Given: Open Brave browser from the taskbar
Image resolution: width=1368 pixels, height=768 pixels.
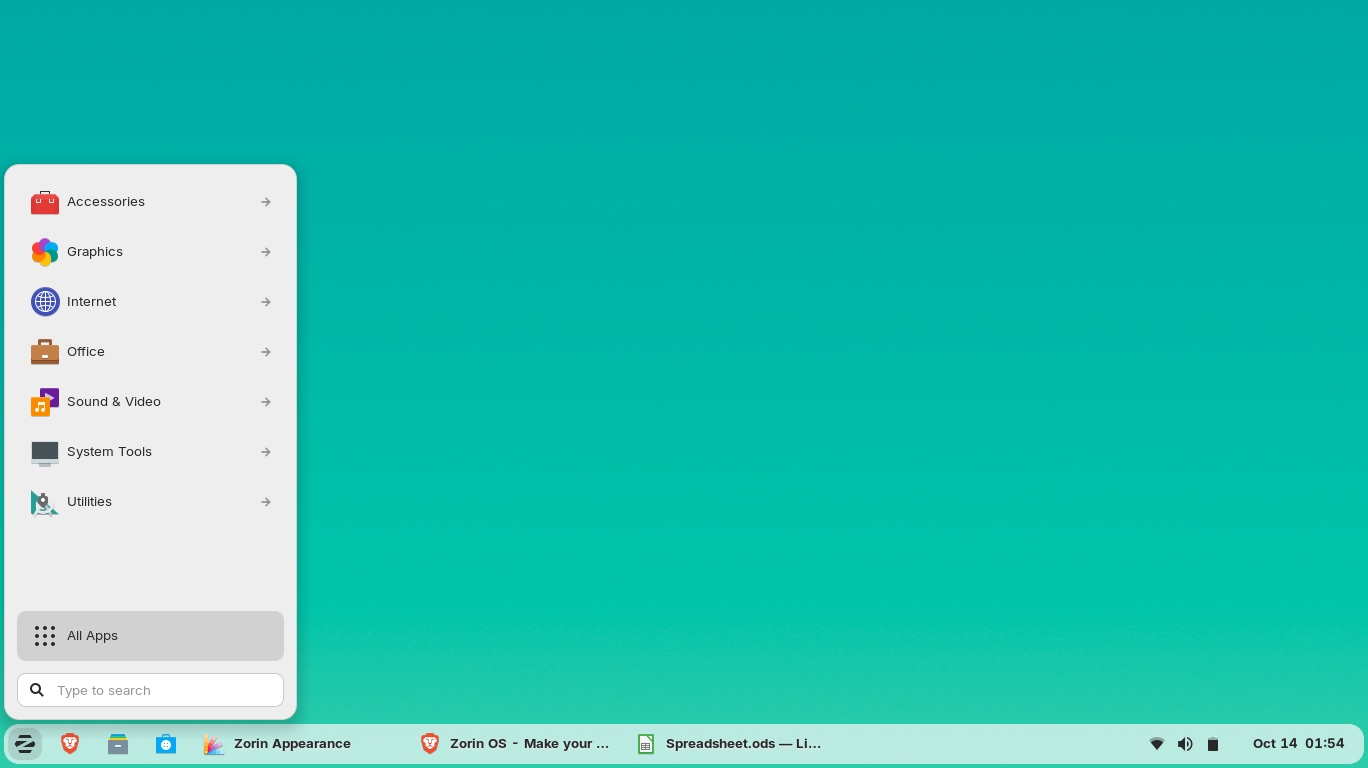Looking at the screenshot, I should pos(70,744).
